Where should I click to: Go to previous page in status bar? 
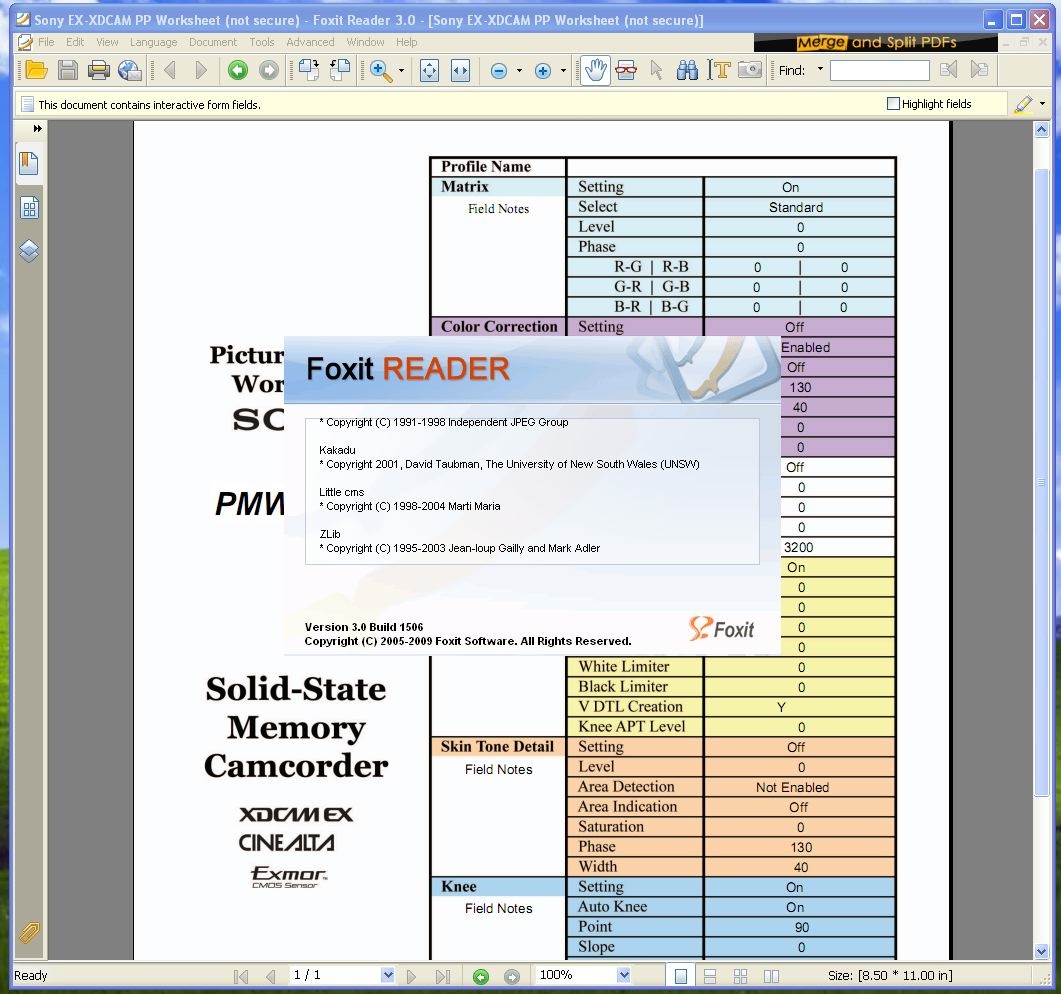tap(271, 976)
